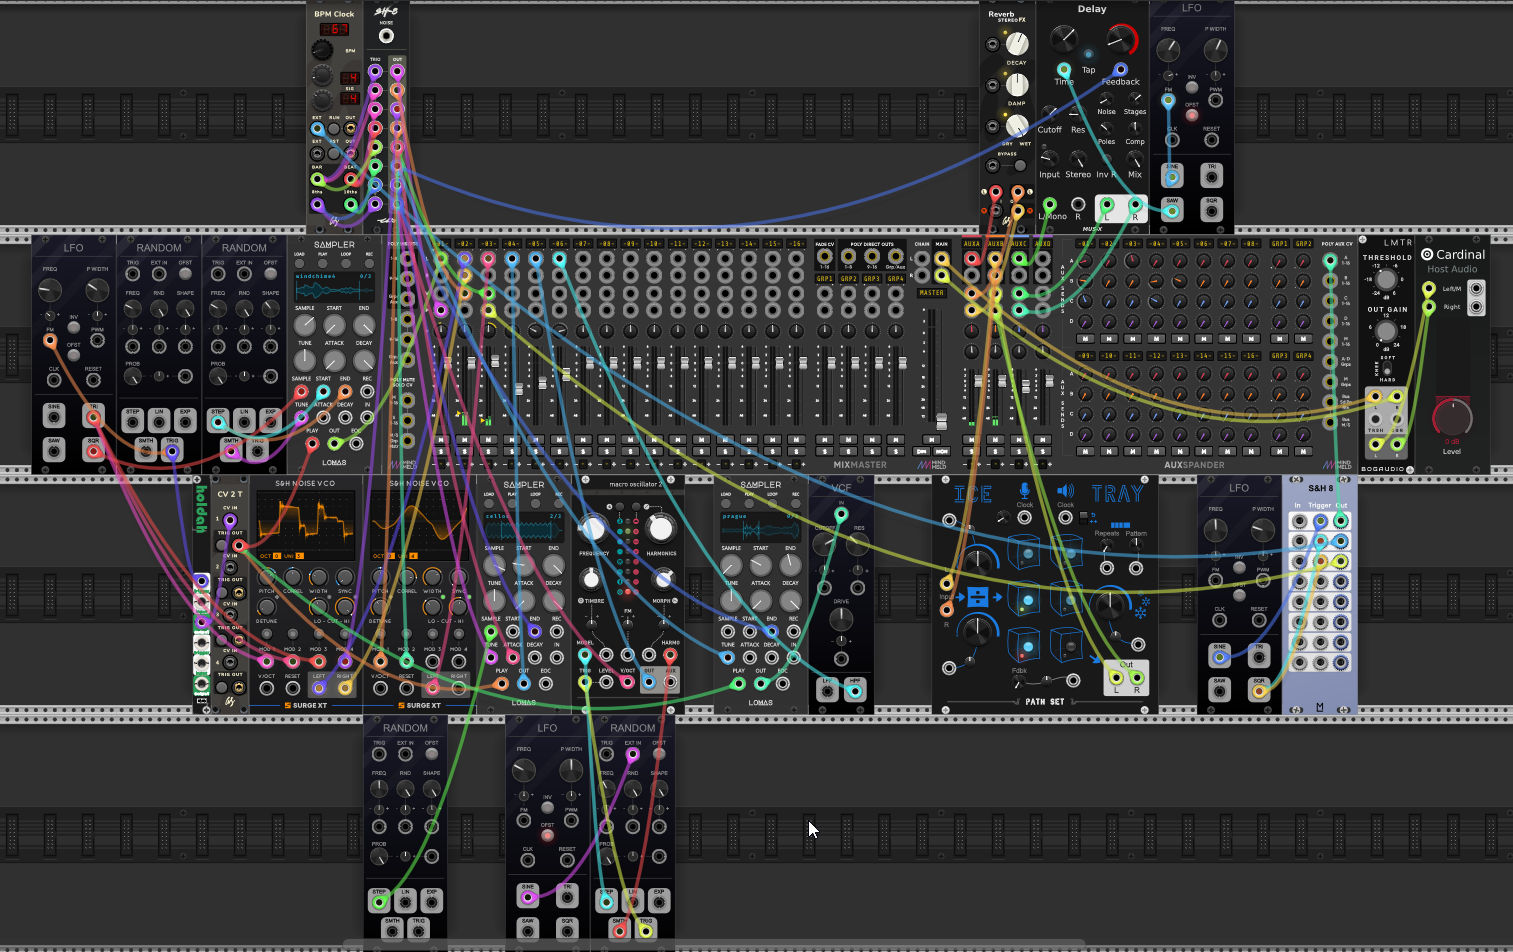The width and height of the screenshot is (1513, 952).
Task: Click the FREQUENCY knob on macro oscillator 2
Action: click(592, 527)
